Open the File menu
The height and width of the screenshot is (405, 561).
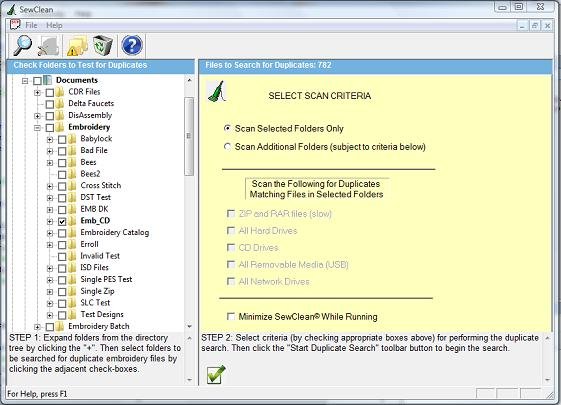pos(31,25)
